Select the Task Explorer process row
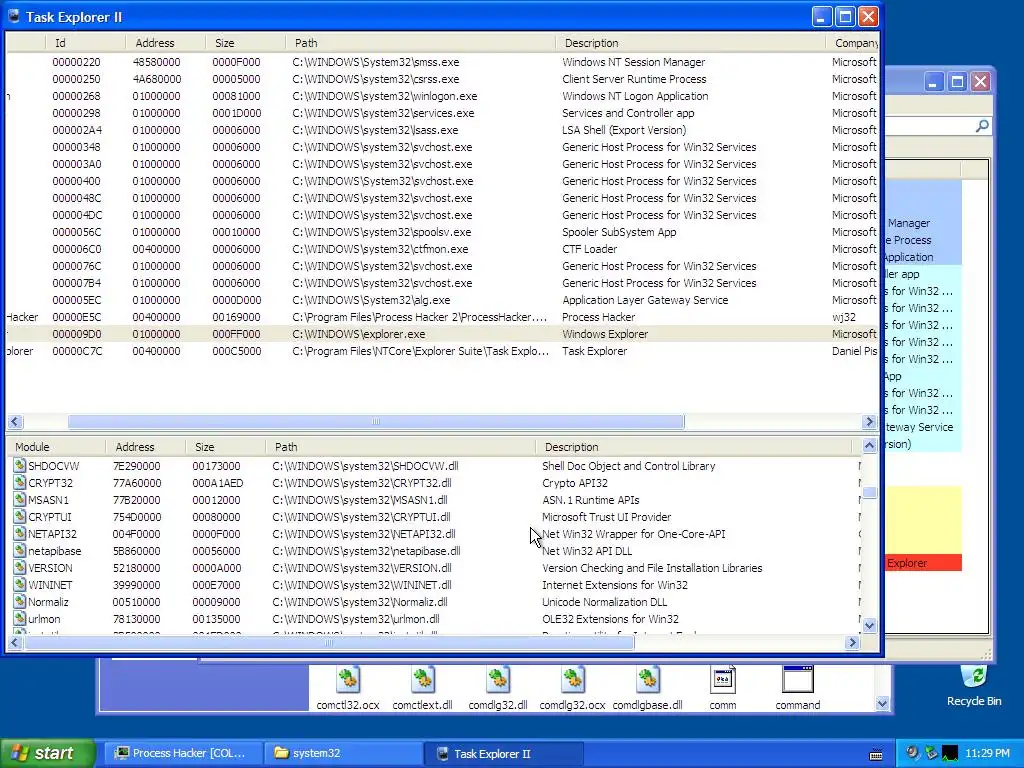This screenshot has height=768, width=1024. point(442,351)
